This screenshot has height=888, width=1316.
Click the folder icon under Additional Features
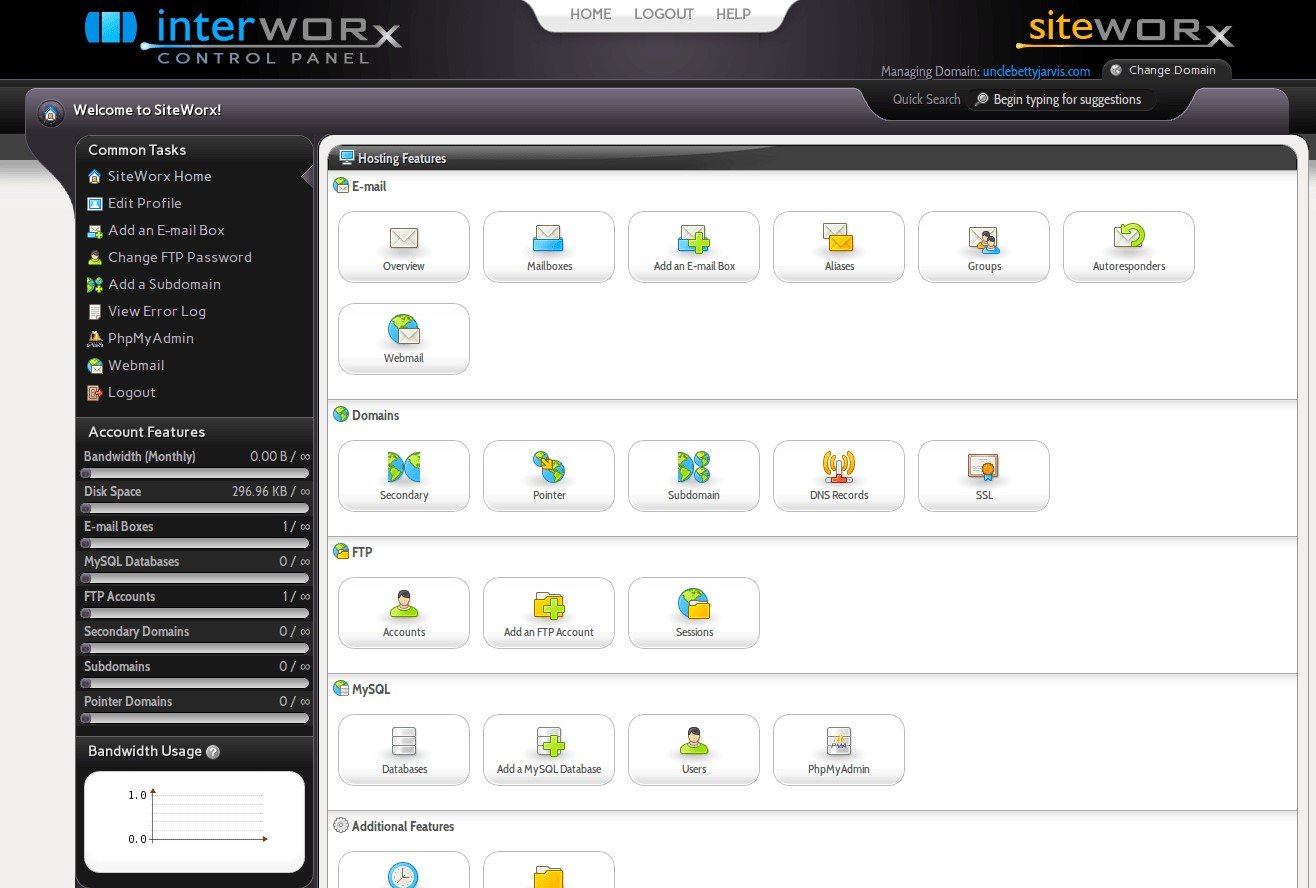pyautogui.click(x=549, y=876)
